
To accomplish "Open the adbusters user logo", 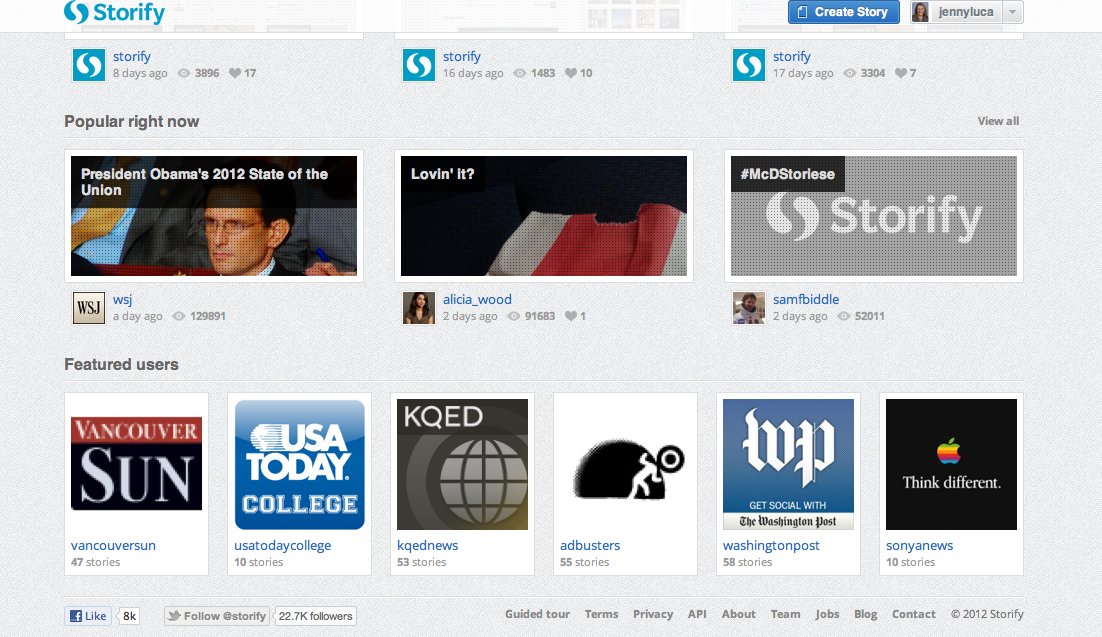I will tap(625, 464).
